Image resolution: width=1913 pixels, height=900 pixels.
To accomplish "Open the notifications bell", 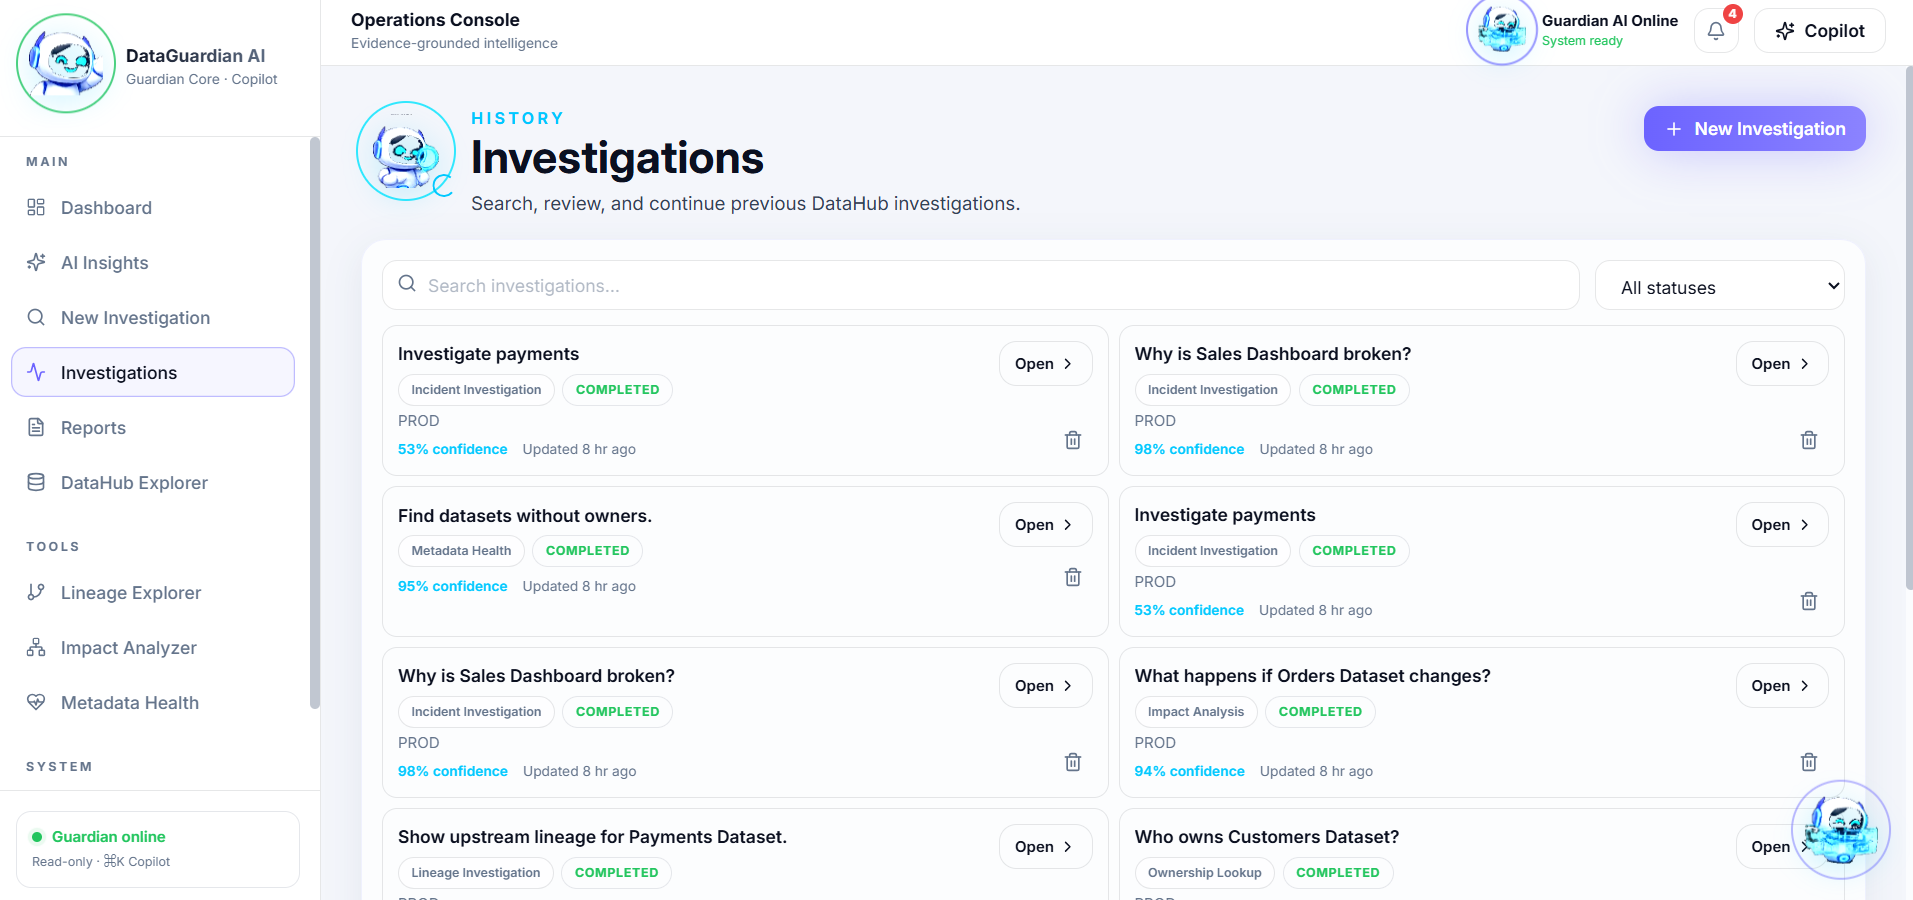I will pos(1716,31).
